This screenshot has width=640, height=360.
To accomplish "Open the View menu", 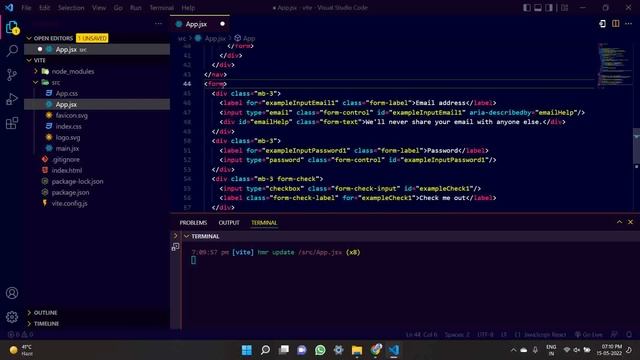I will pyautogui.click(x=99, y=8).
